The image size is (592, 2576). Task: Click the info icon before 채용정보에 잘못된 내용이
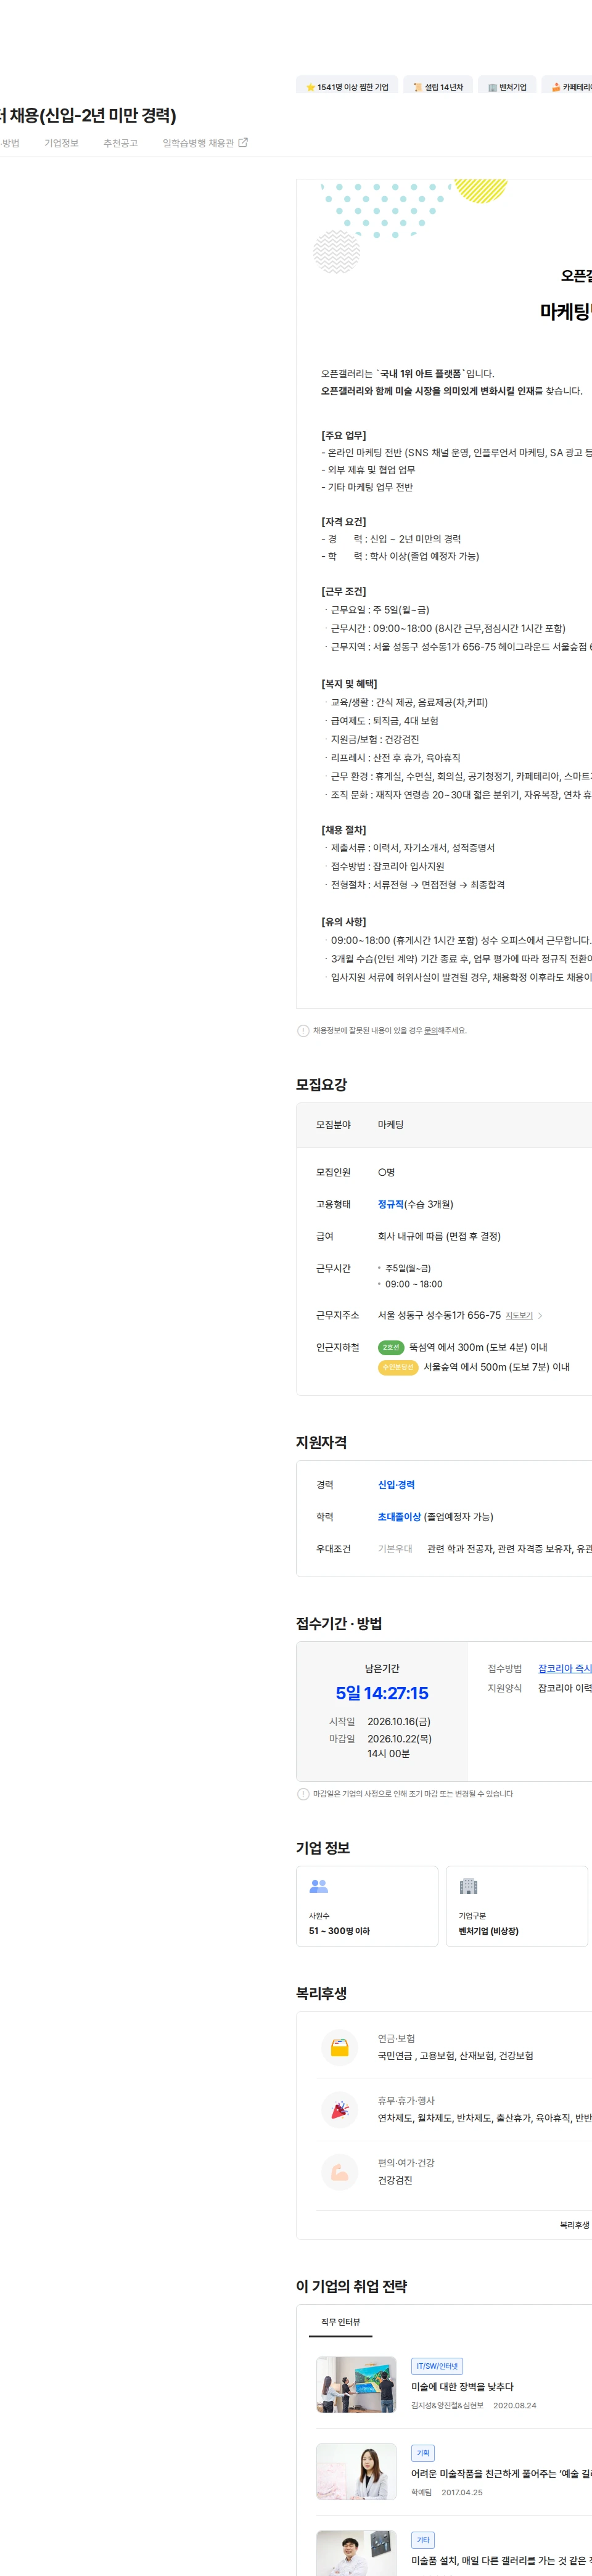(303, 1030)
